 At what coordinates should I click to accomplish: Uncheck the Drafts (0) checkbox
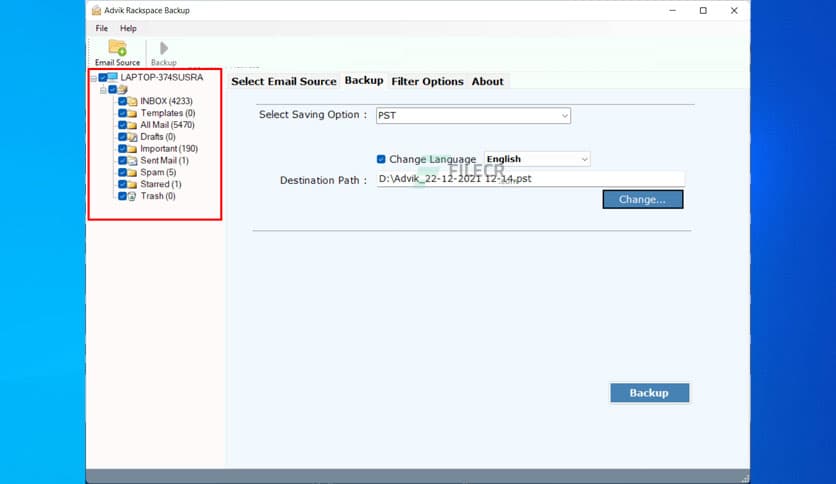(122, 137)
